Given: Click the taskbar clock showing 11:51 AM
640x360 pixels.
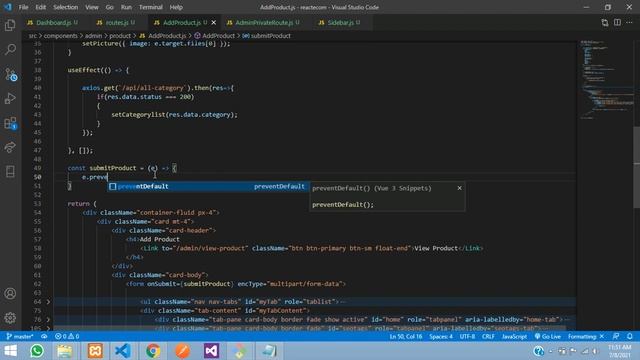Looking at the screenshot, I should 620,351.
